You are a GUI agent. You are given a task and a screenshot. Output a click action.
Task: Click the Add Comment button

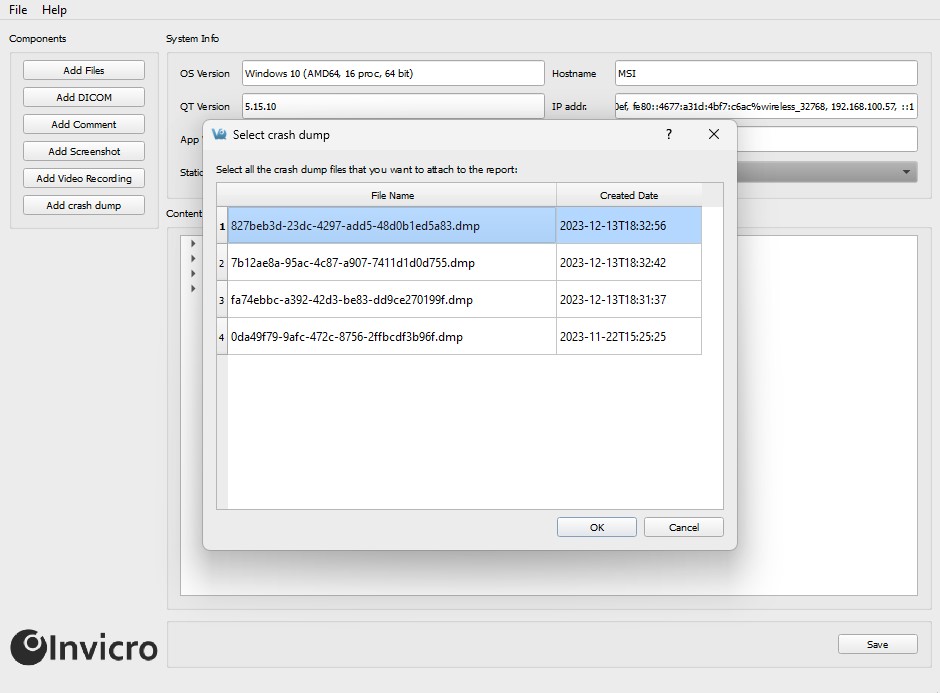click(x=84, y=124)
